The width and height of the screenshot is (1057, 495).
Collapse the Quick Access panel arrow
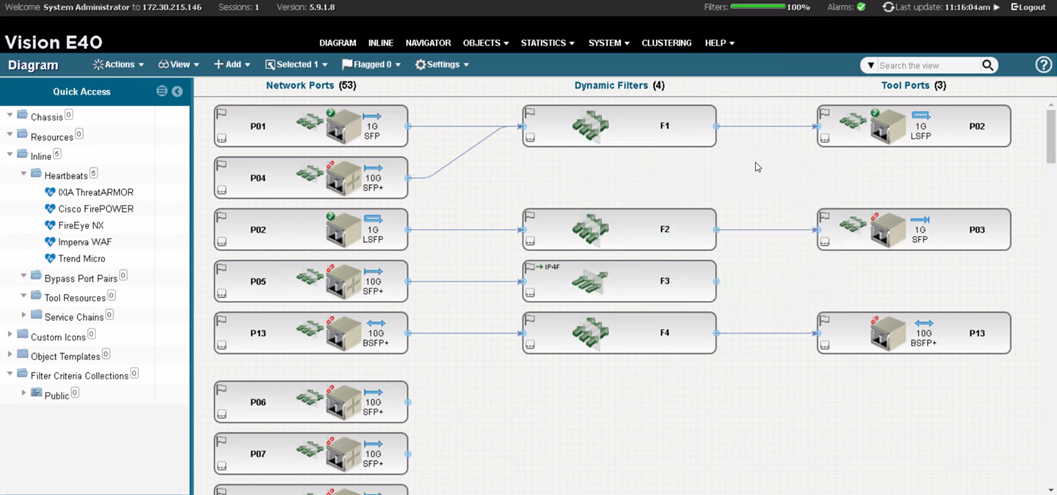pos(177,91)
